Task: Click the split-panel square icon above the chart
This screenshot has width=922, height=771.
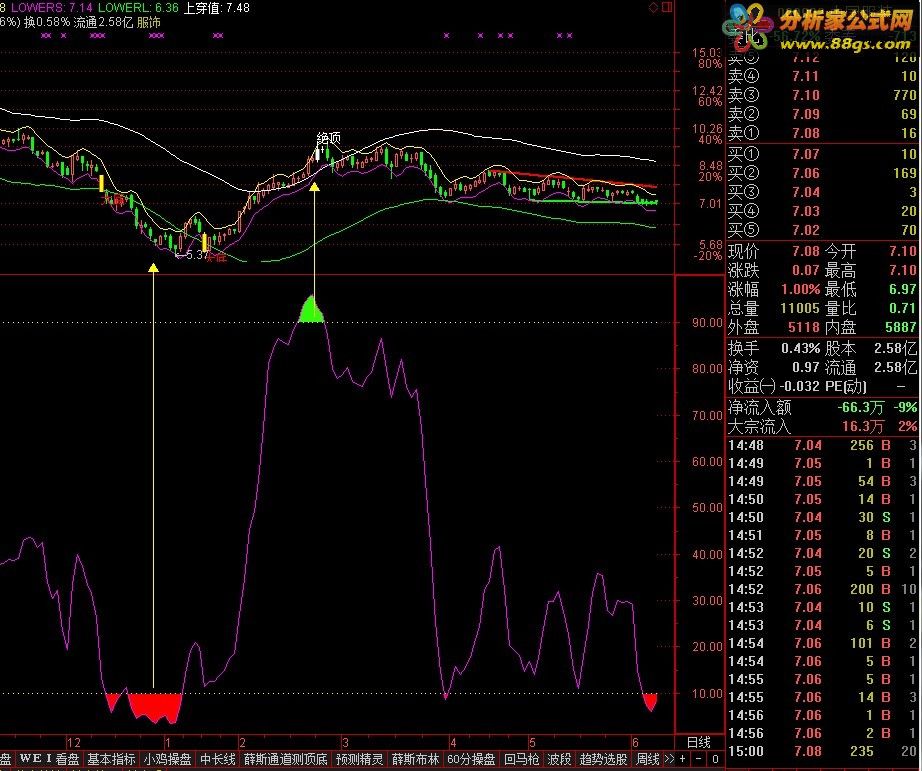Action: (x=667, y=7)
